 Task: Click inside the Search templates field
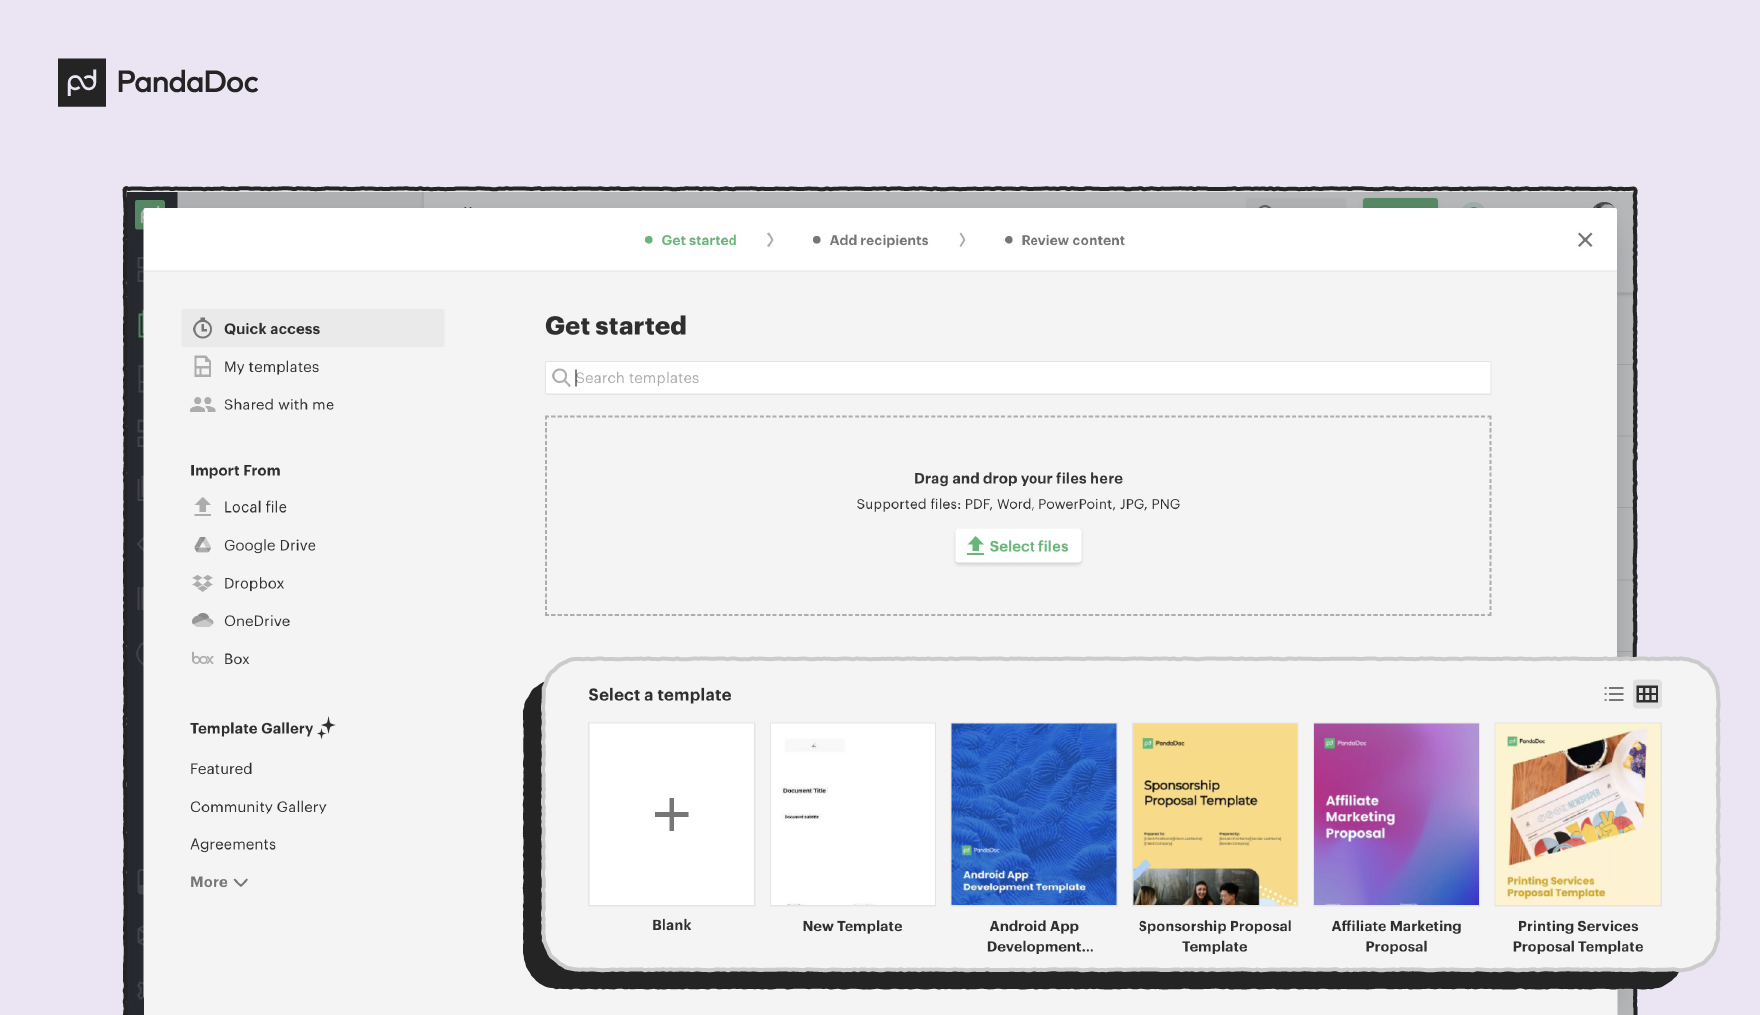tap(1016, 378)
